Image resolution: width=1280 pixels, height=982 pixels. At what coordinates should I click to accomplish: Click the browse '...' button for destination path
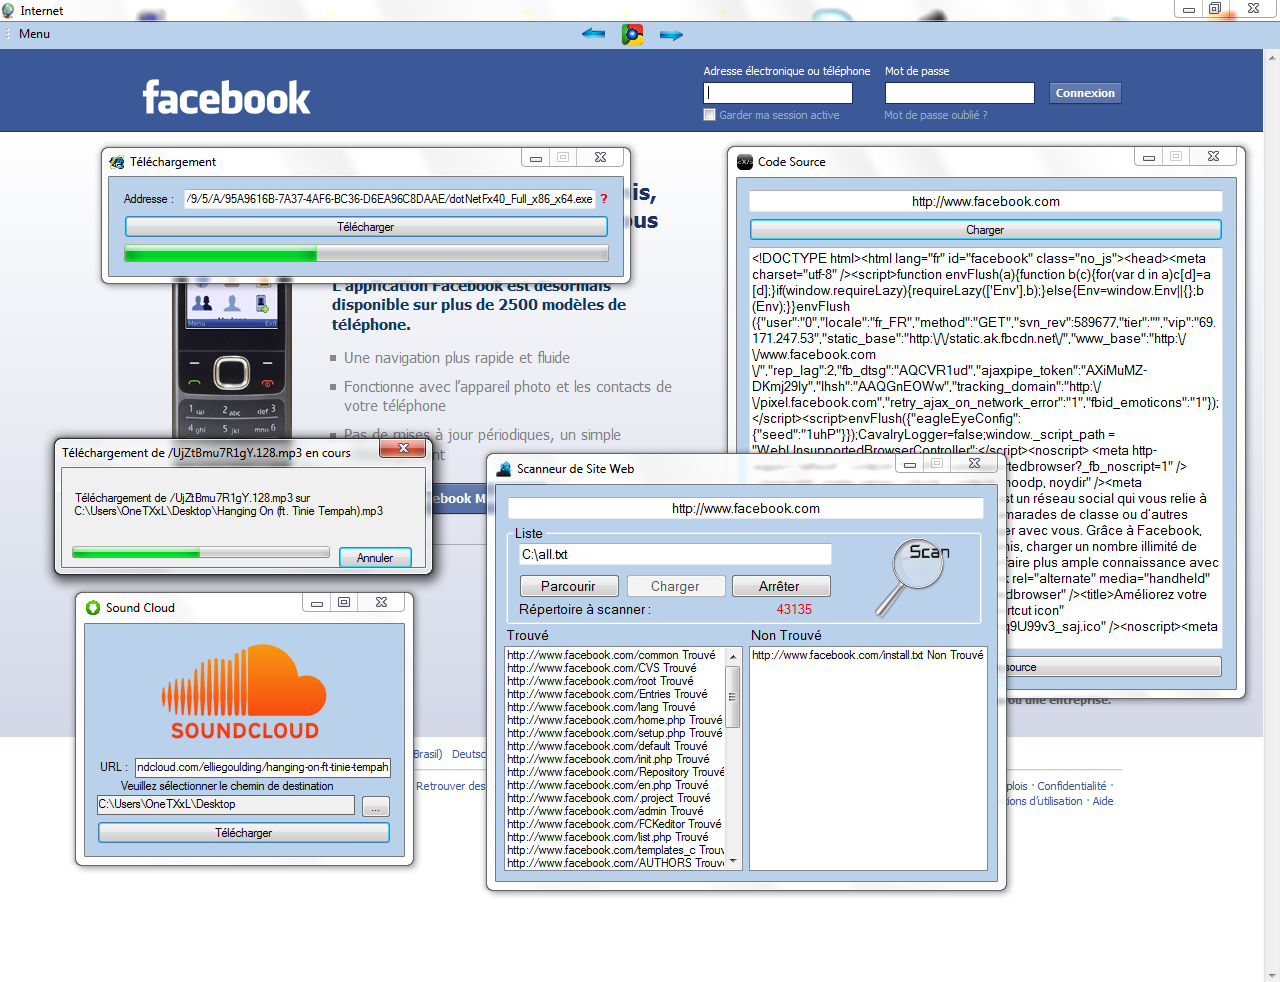tap(376, 807)
